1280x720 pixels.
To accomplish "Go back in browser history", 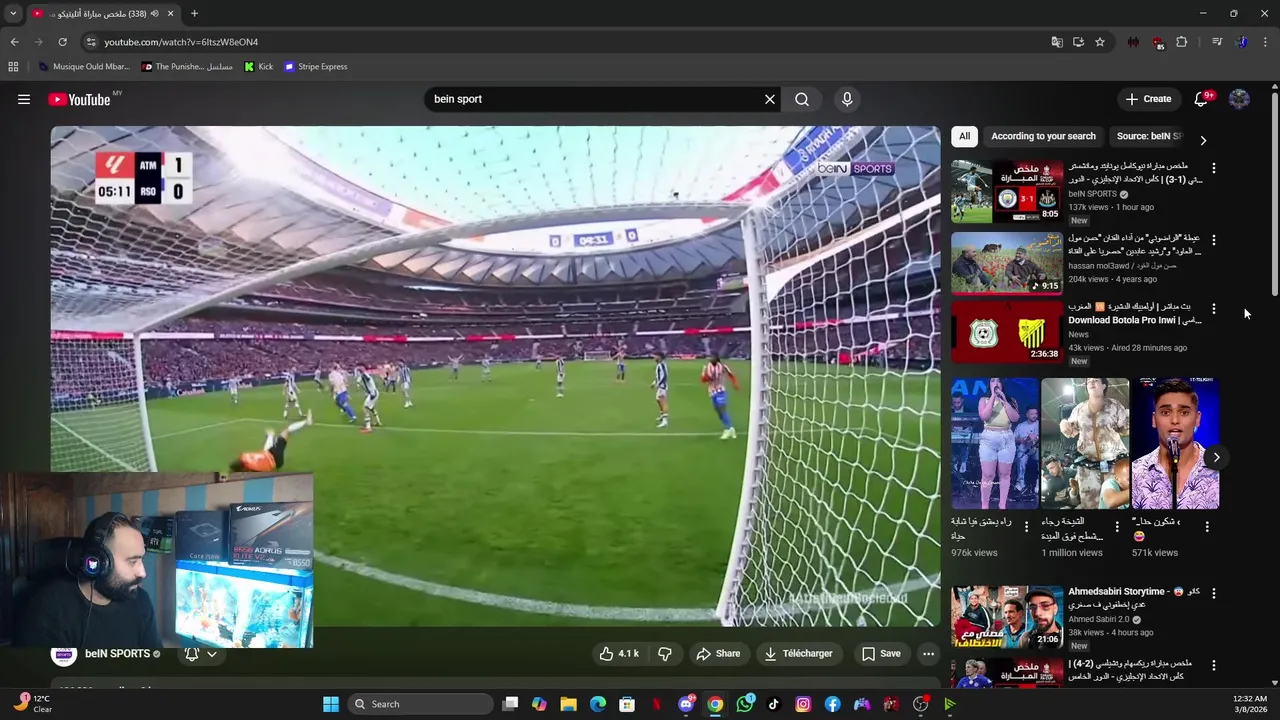I will pos(14,42).
